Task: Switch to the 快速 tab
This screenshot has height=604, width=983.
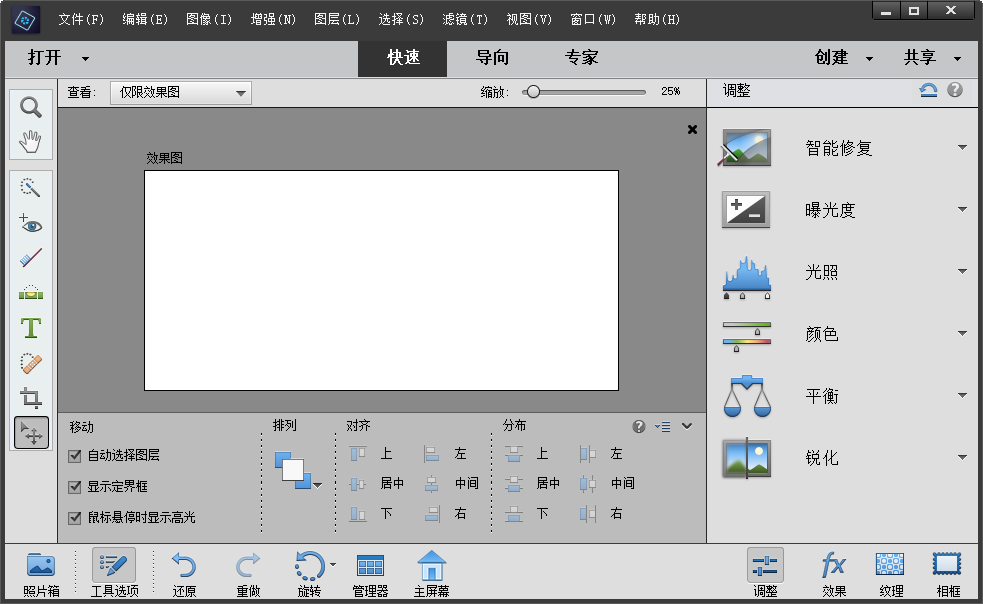Action: (402, 58)
